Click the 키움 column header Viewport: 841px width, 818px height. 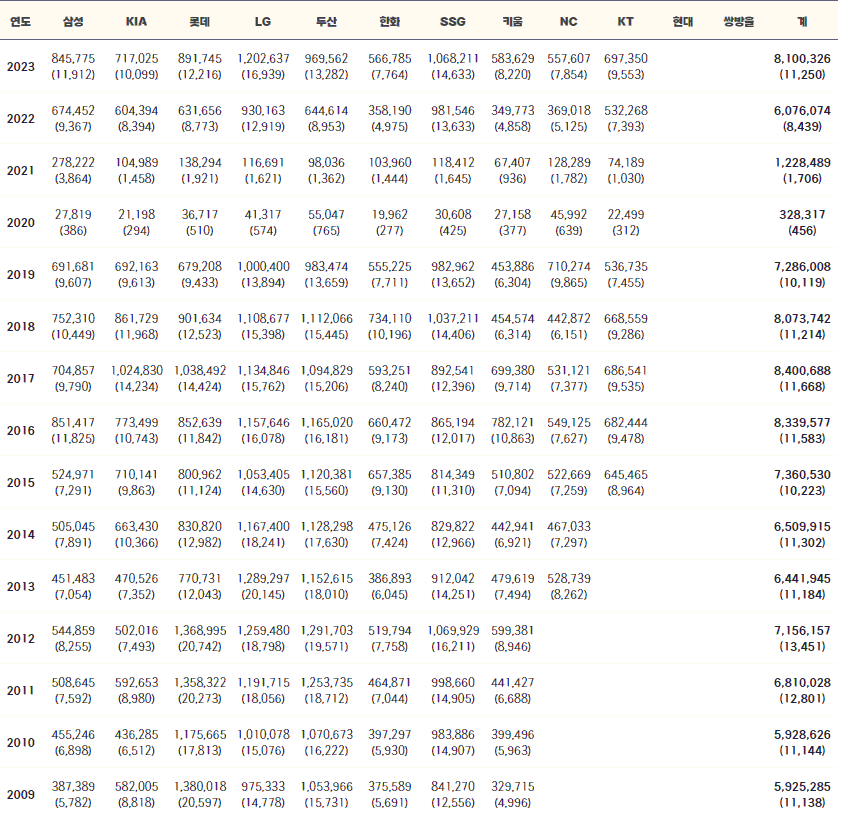(513, 21)
